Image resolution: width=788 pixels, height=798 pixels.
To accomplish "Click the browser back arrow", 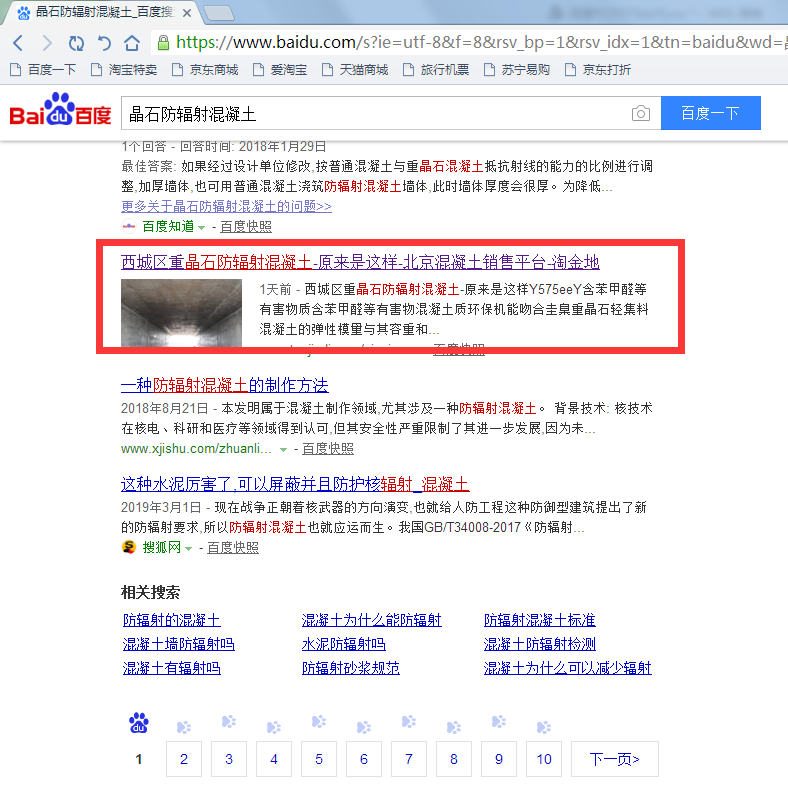I will pos(18,43).
